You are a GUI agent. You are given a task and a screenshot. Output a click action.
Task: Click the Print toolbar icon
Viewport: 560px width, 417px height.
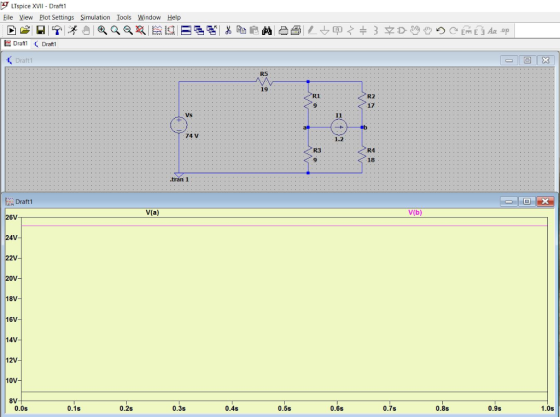pos(283,31)
